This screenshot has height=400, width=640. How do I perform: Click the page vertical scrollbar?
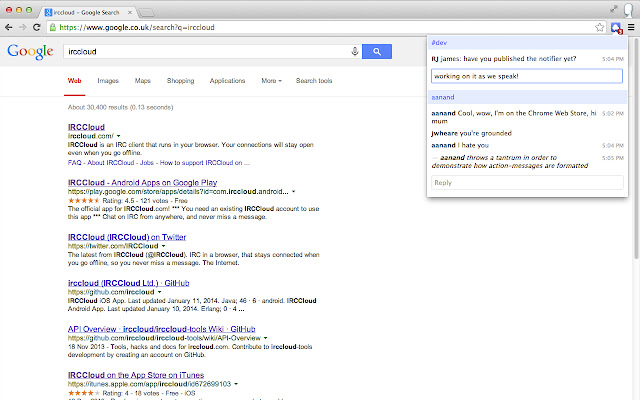coord(636,147)
